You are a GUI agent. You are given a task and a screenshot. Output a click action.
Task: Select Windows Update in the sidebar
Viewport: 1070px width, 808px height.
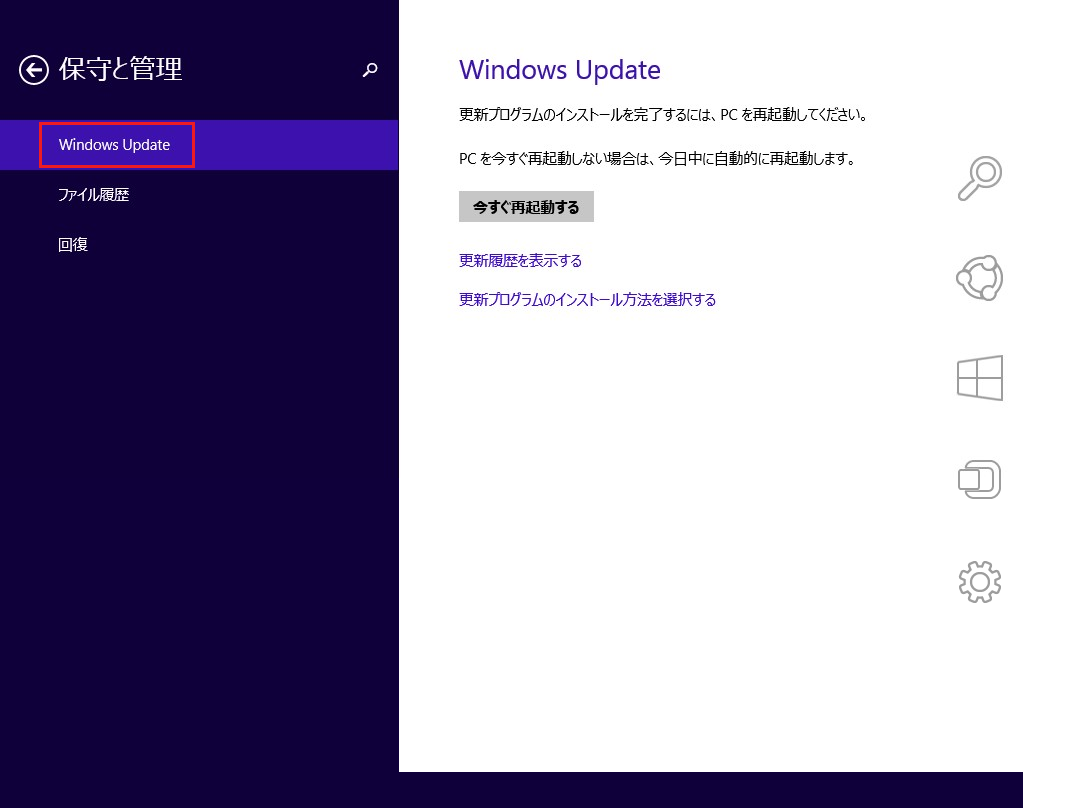tap(115, 145)
